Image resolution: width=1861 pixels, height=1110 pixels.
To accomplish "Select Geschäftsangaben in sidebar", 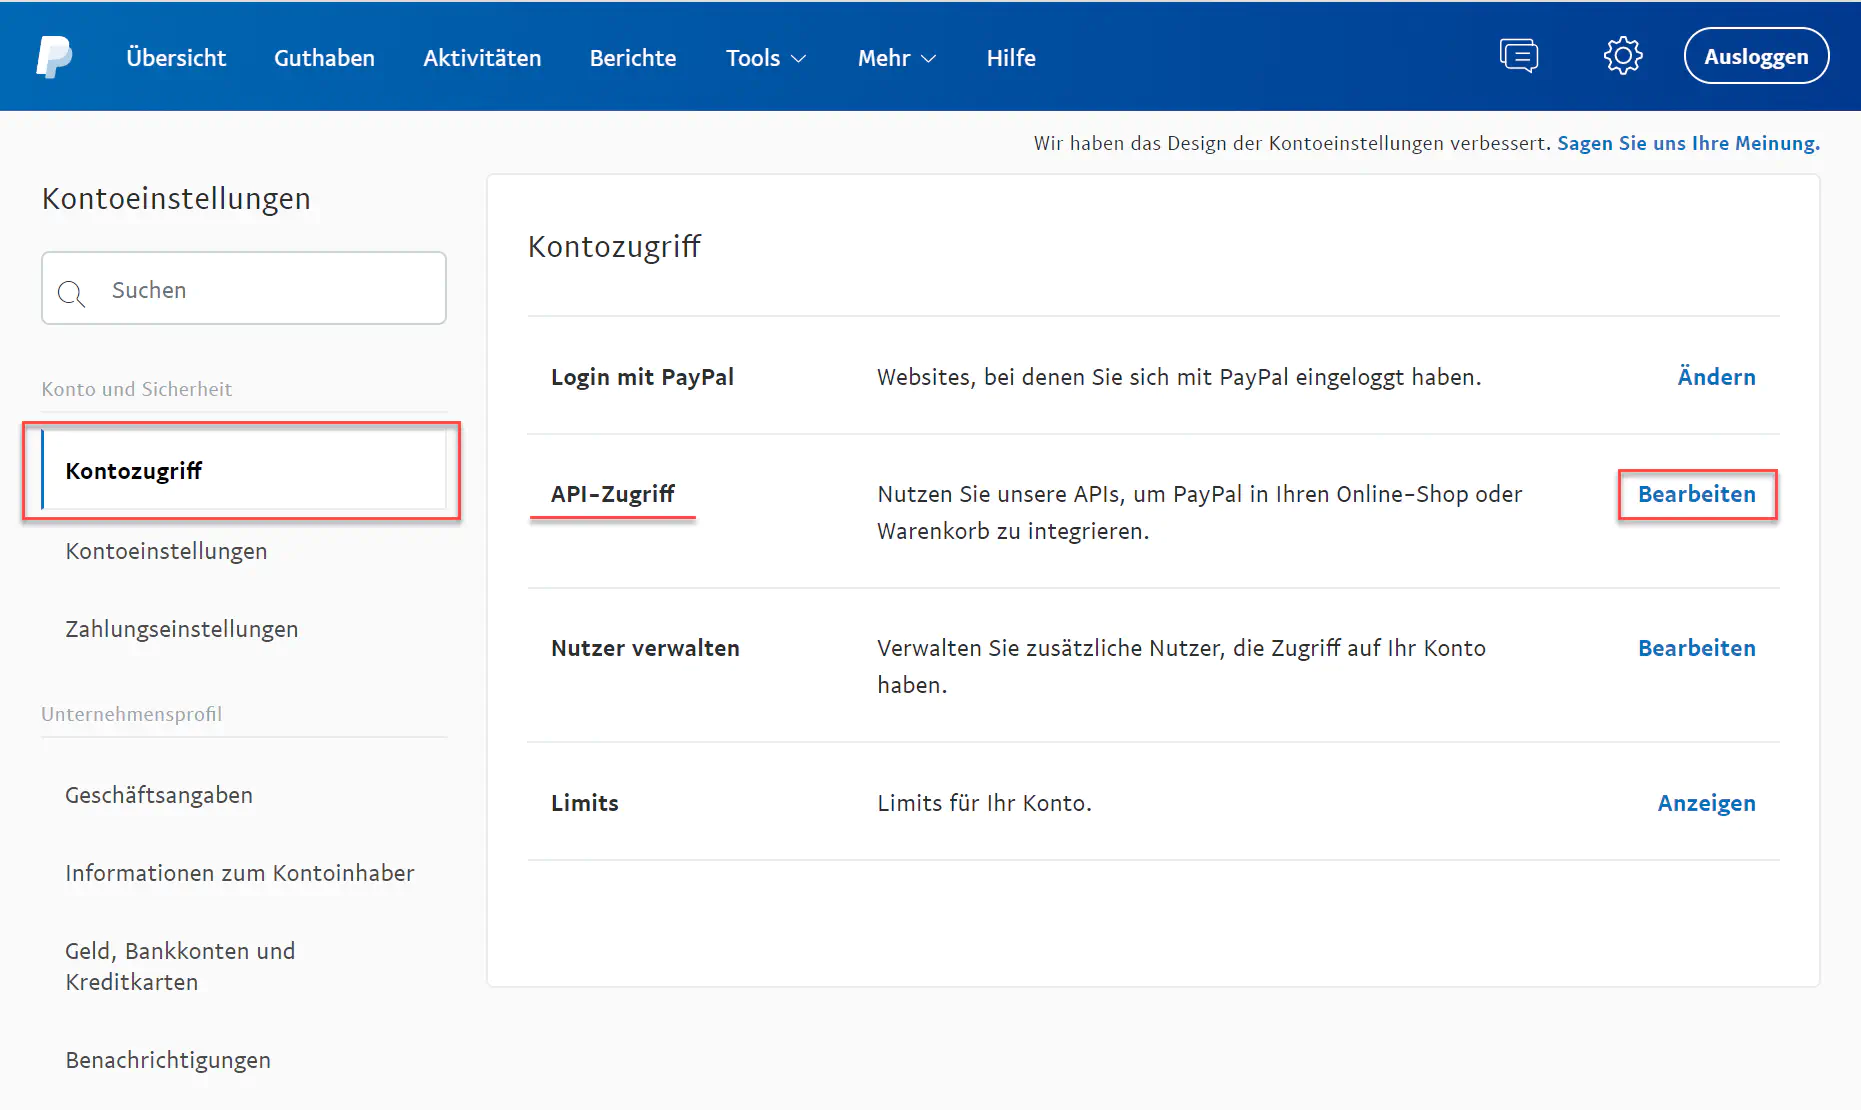I will (159, 795).
